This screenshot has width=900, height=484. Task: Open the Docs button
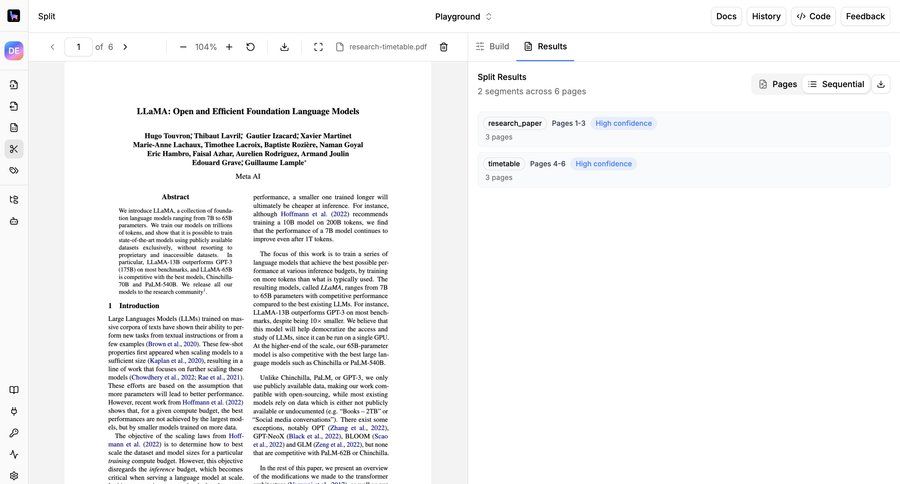click(726, 16)
